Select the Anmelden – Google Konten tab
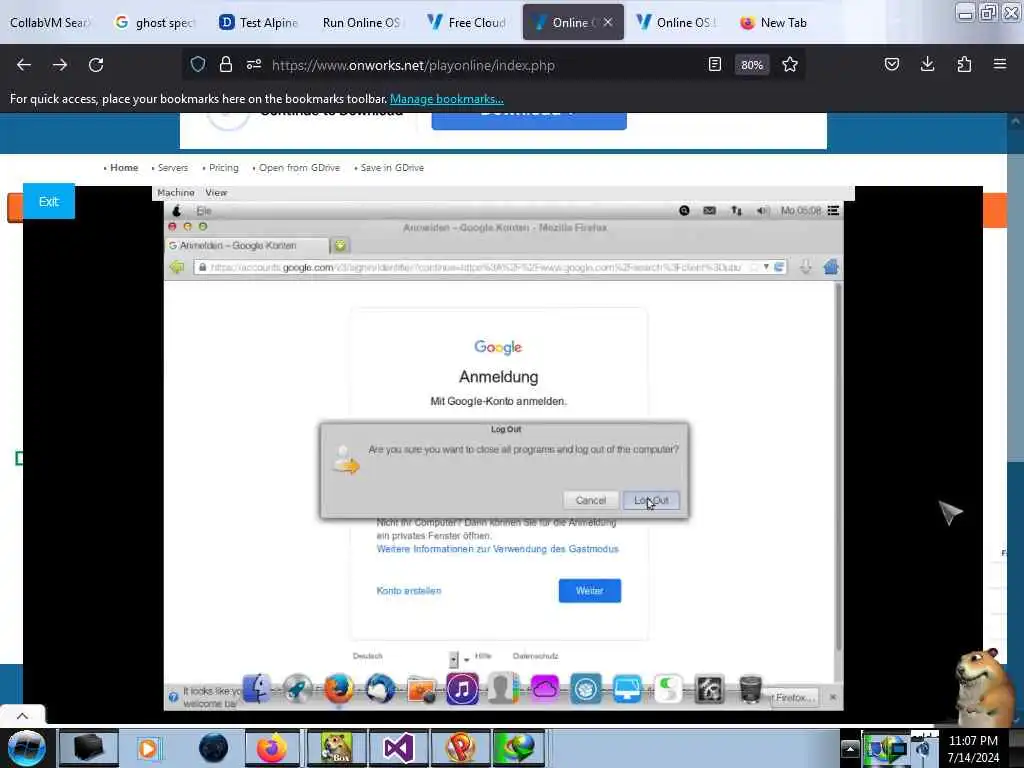 [x=247, y=246]
